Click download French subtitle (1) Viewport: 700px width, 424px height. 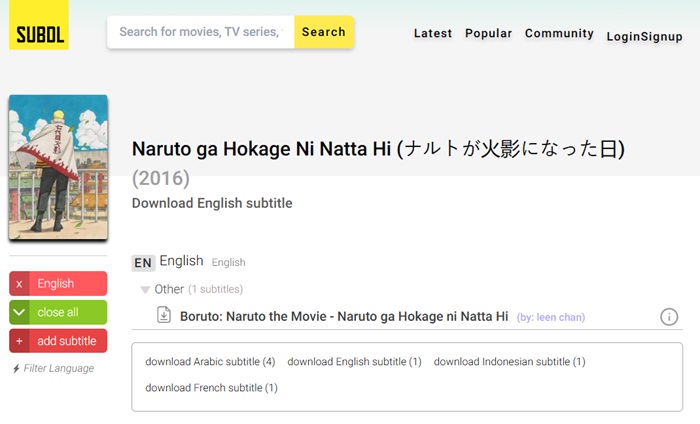click(x=211, y=388)
